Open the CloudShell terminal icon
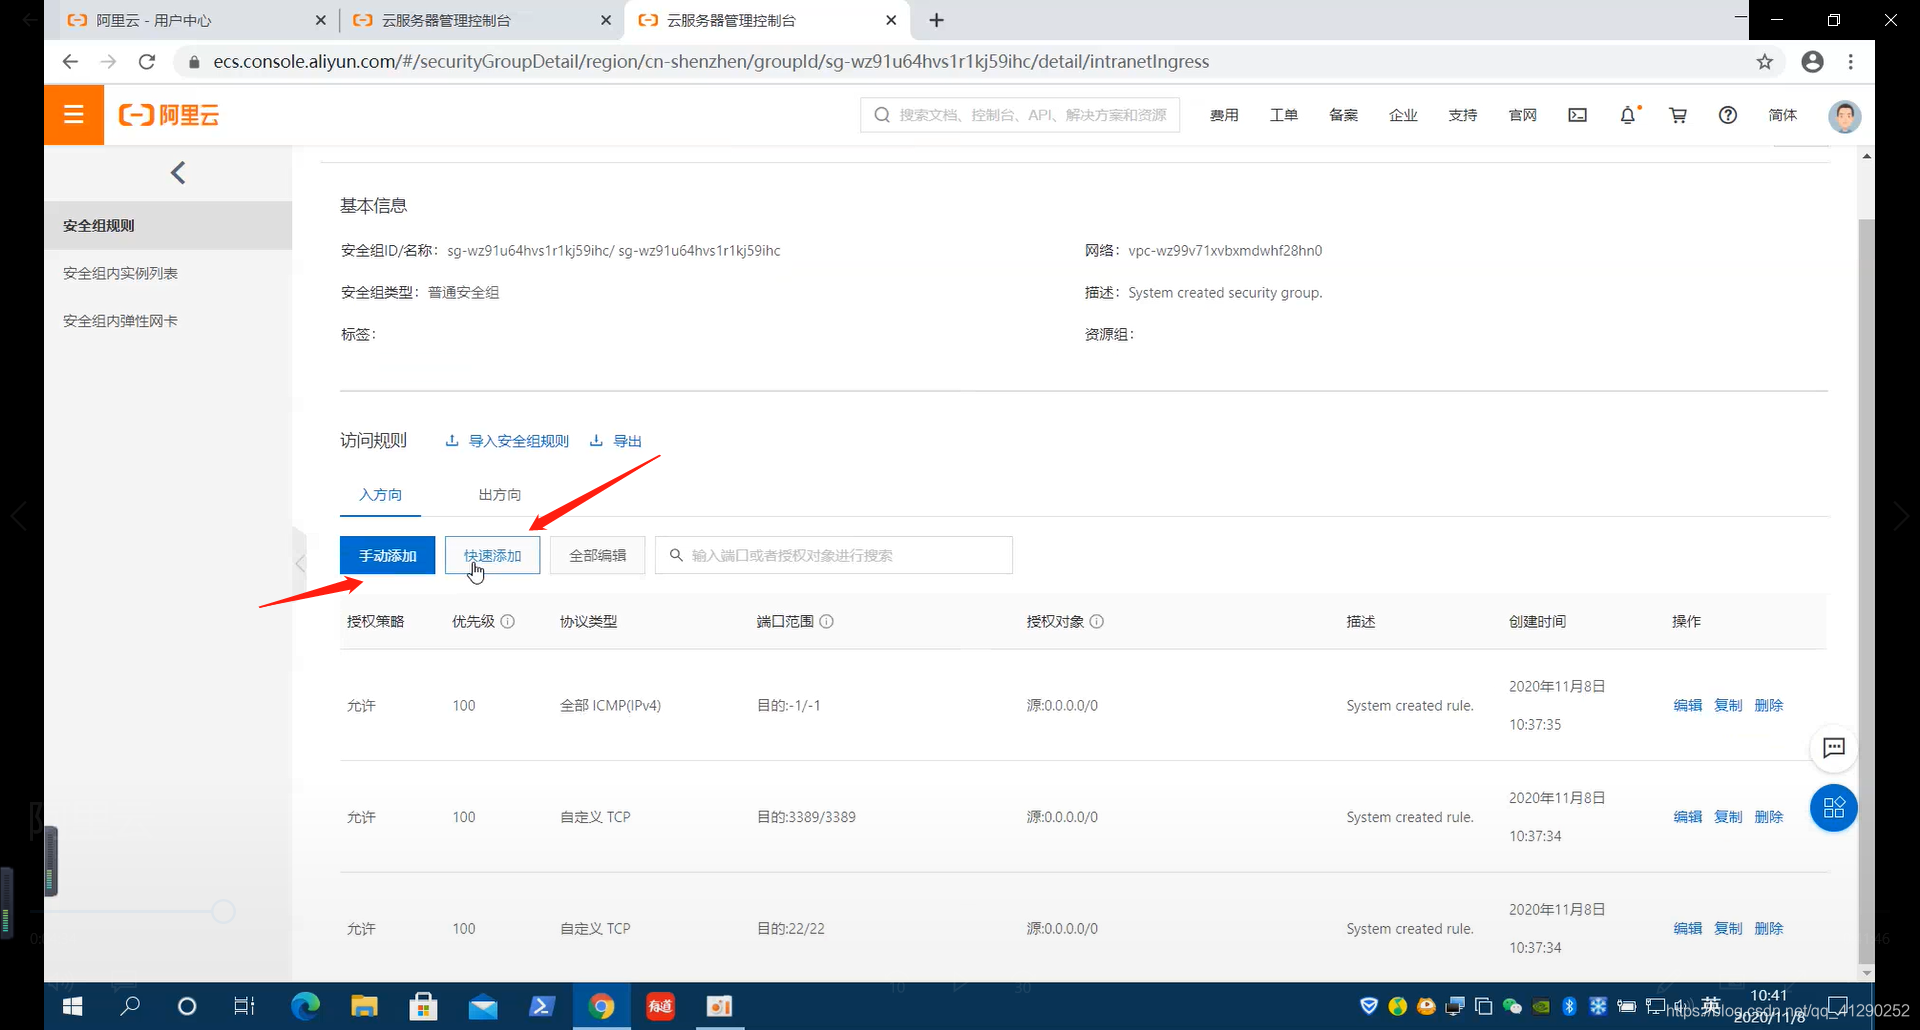The height and width of the screenshot is (1030, 1920). coord(1577,115)
